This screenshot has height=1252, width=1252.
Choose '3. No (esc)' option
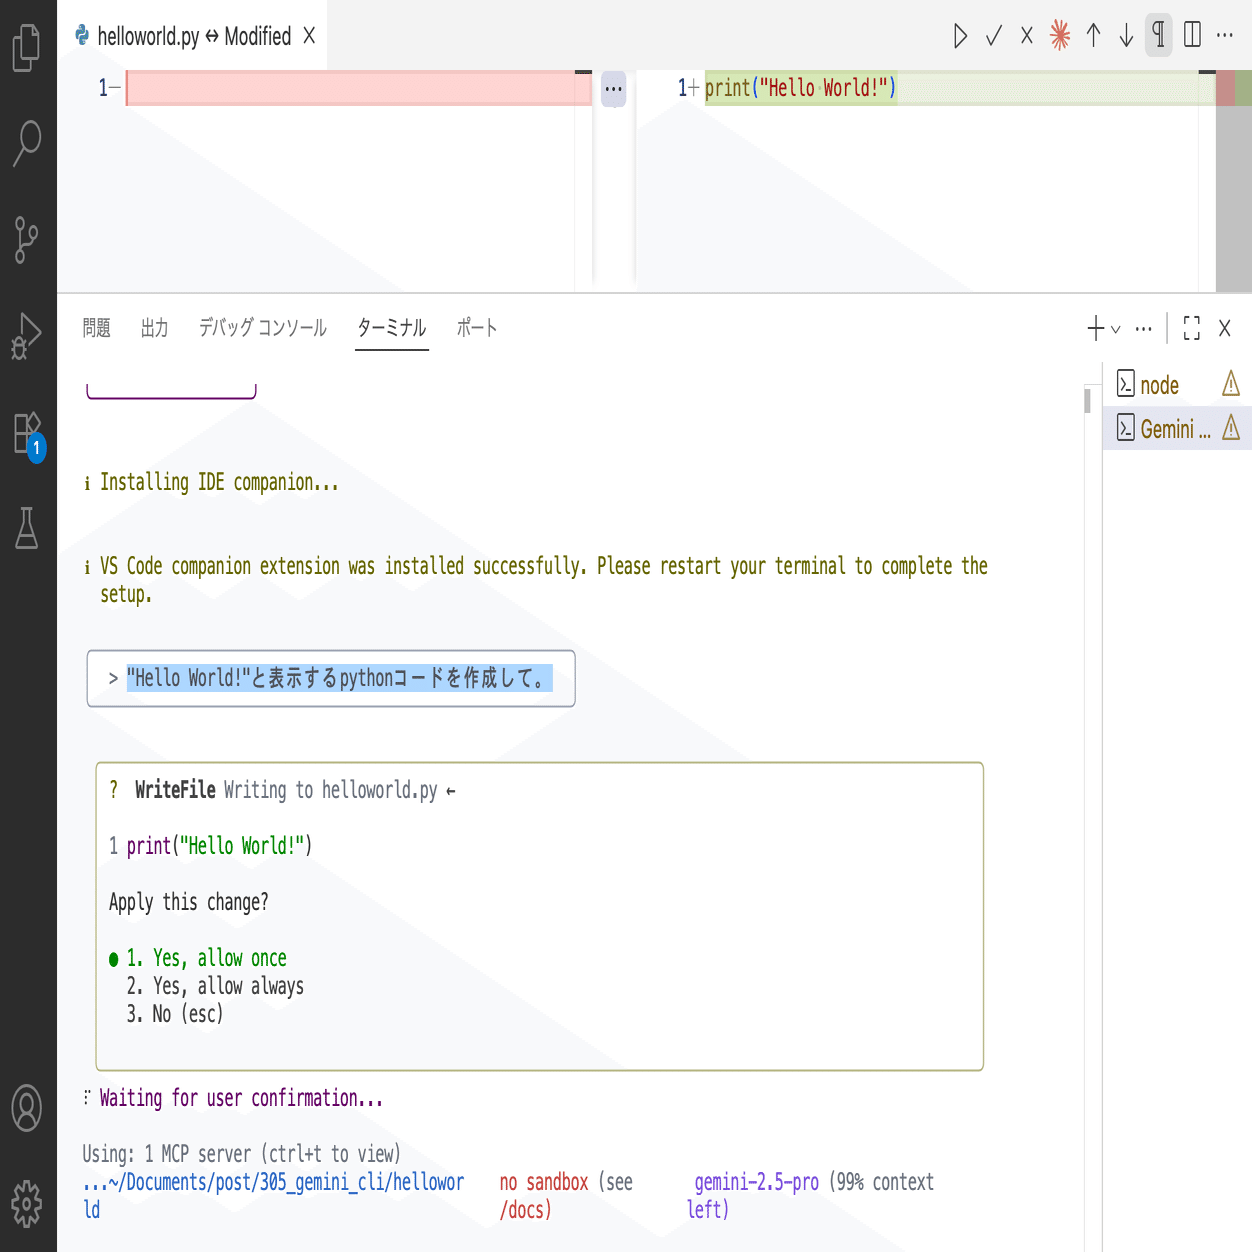click(x=175, y=1014)
